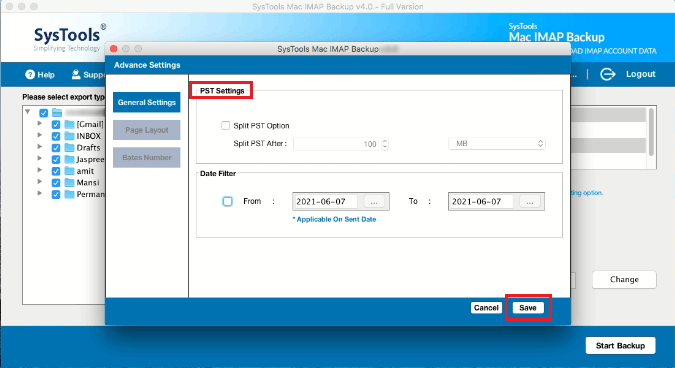Select the Page Layout tab
This screenshot has width=675, height=368.
point(147,130)
